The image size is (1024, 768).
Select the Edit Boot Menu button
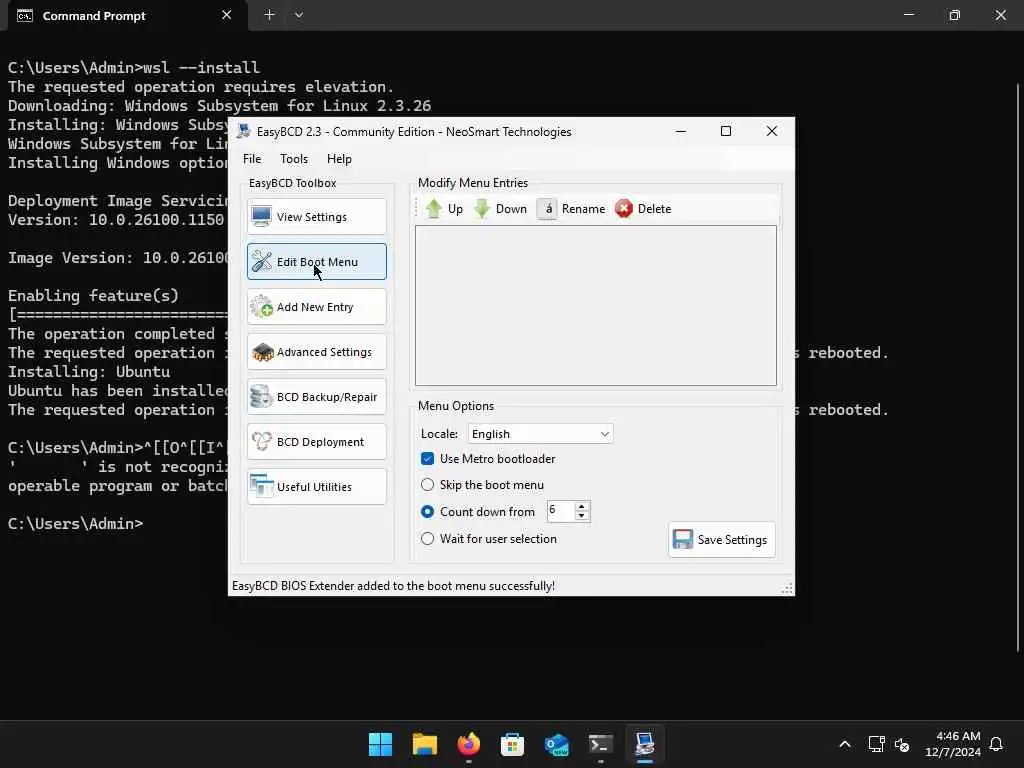tap(317, 261)
